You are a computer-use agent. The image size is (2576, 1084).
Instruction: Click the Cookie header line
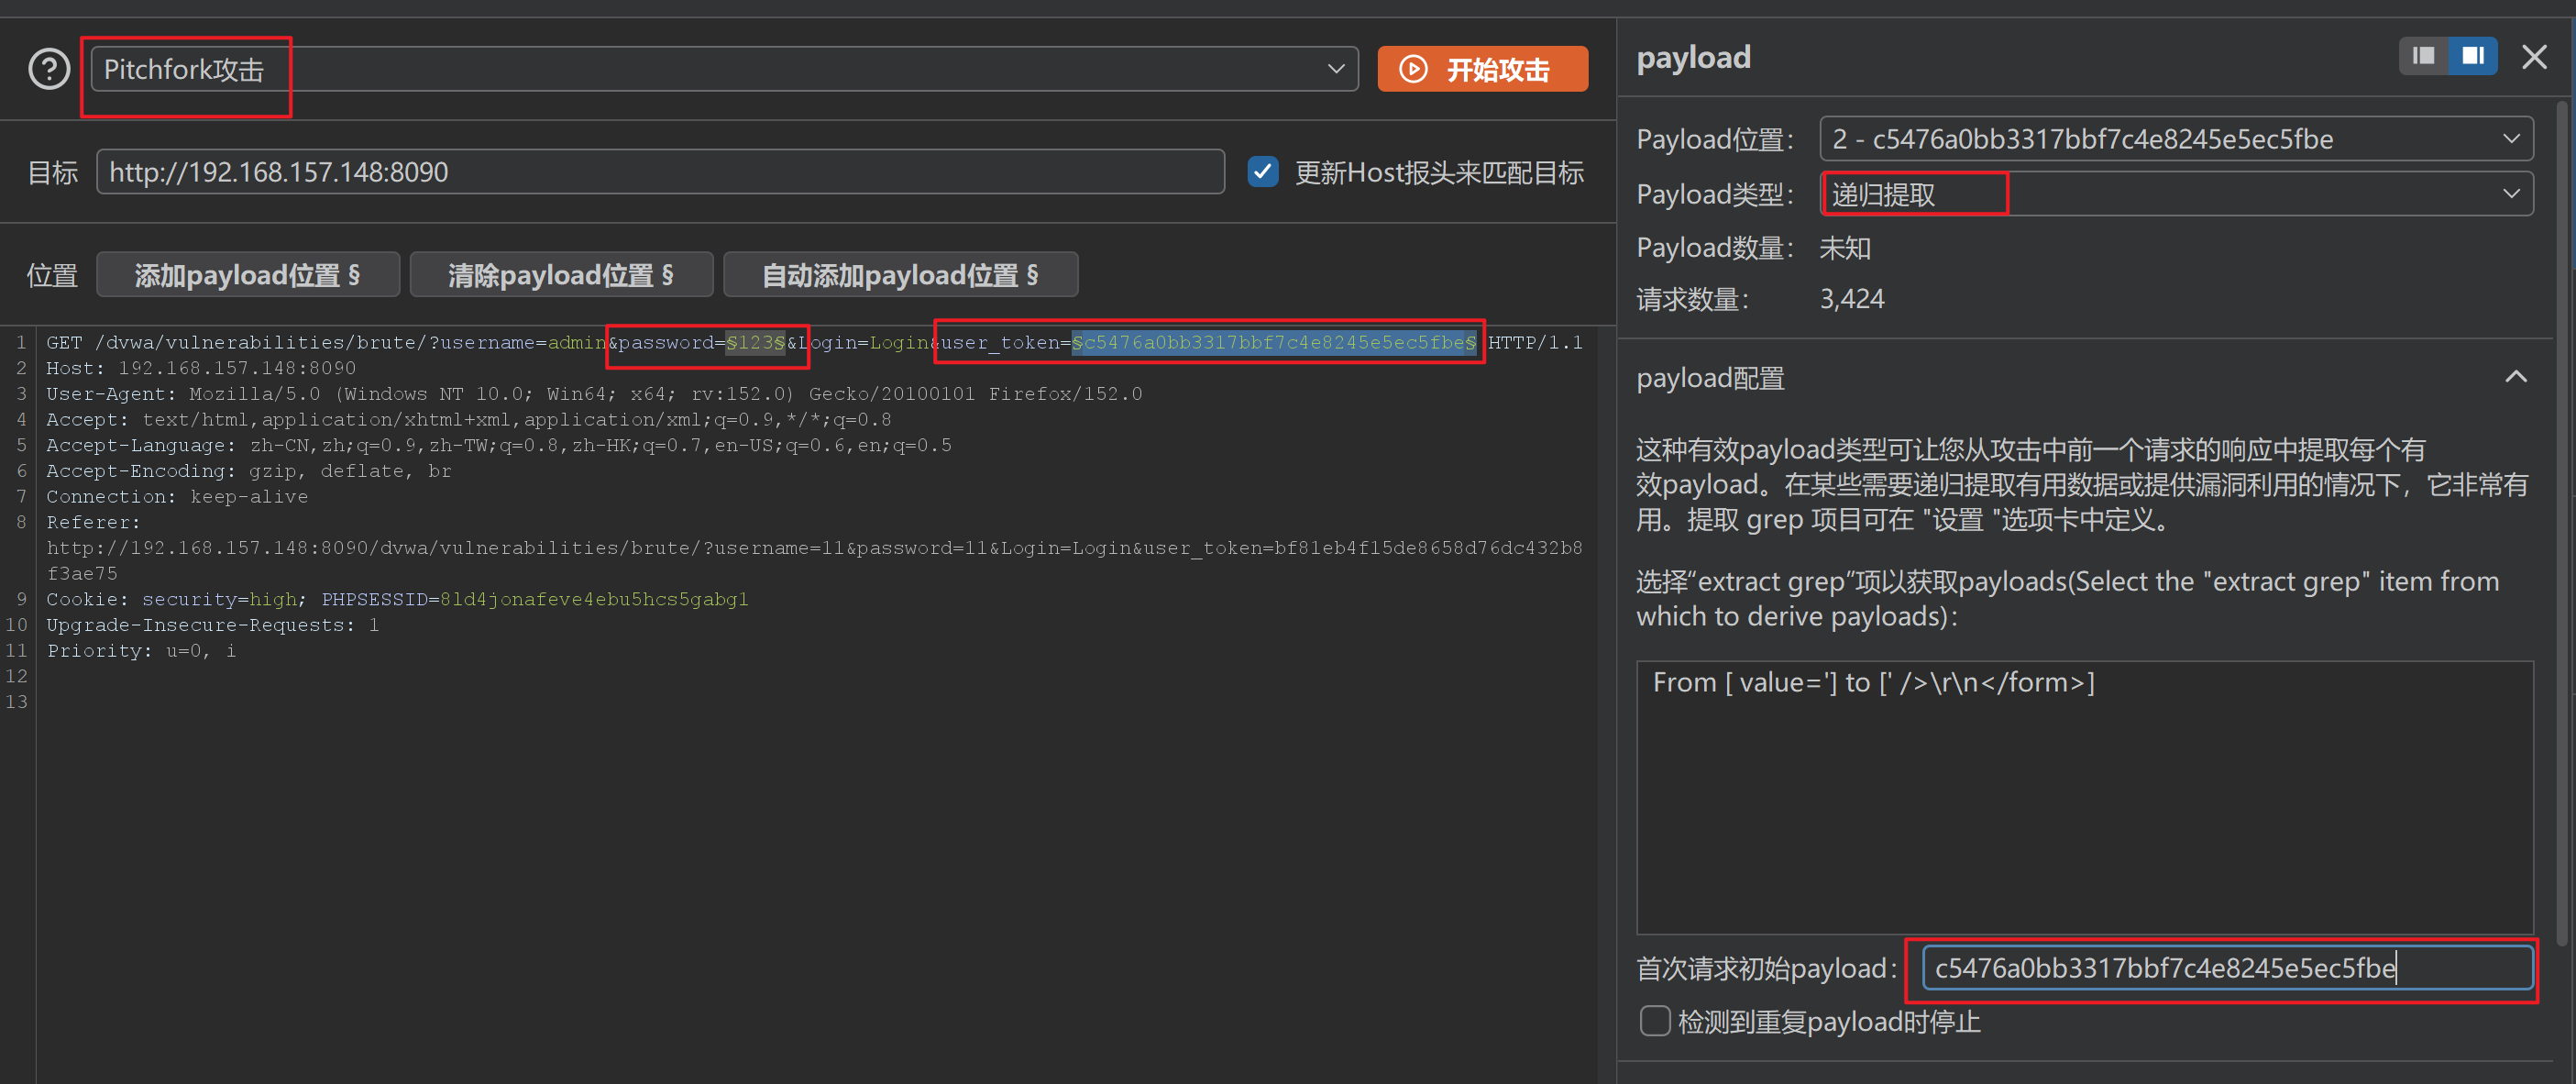coord(397,599)
